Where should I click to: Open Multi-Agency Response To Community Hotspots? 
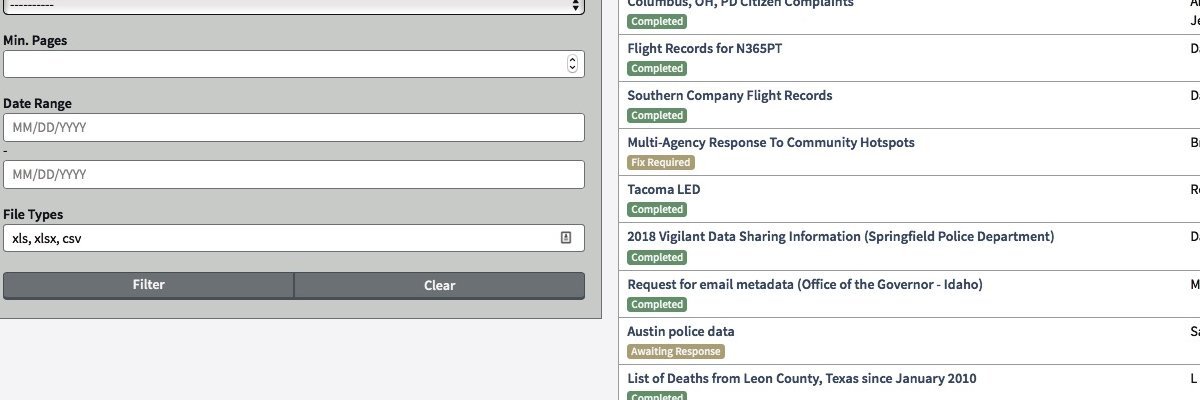coord(770,142)
